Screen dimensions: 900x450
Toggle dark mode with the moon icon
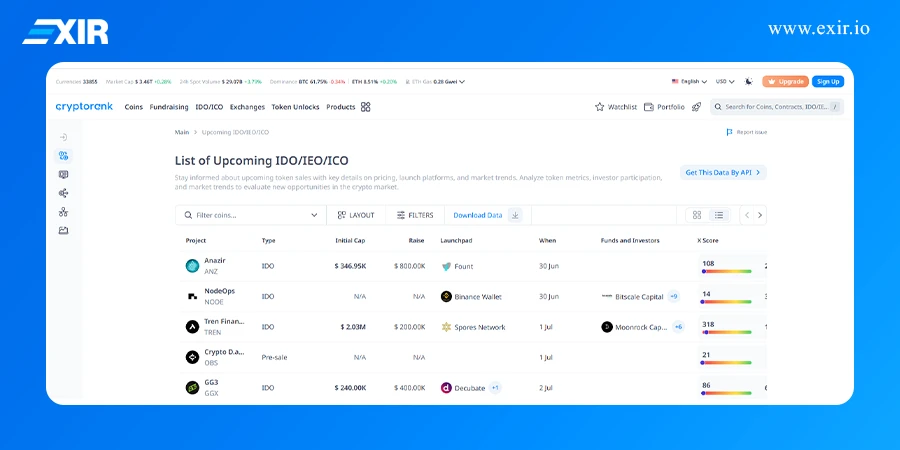[748, 81]
